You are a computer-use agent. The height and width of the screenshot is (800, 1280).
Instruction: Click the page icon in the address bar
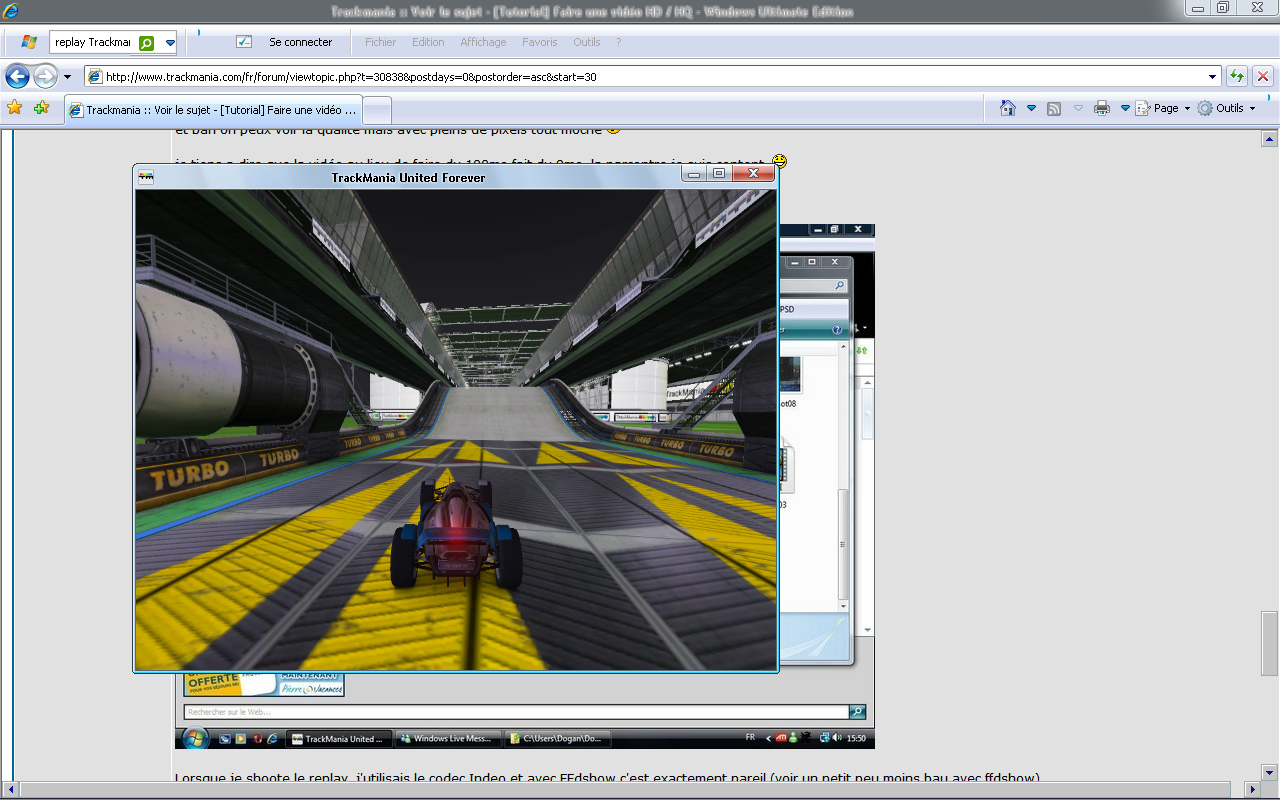point(95,76)
